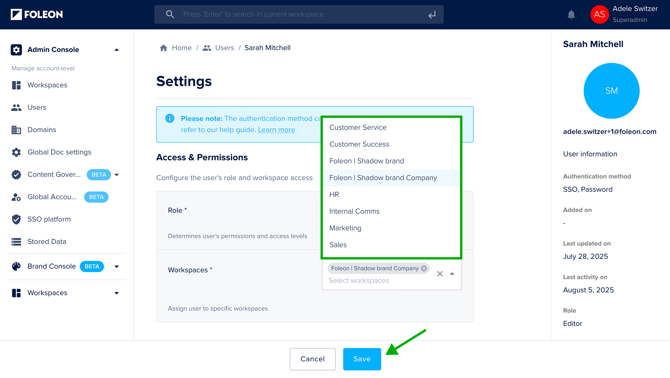Select Sales from the workspace list
Viewport: 670px width, 378px height.
click(391, 245)
